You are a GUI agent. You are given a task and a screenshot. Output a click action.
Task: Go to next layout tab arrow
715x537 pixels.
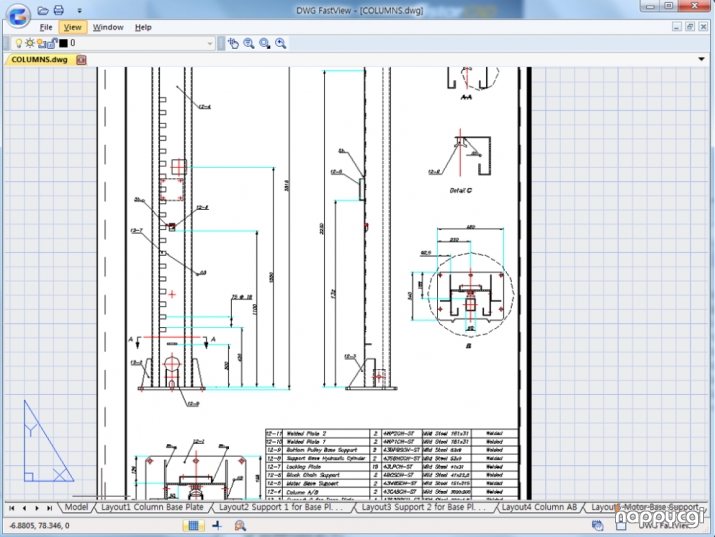pyautogui.click(x=37, y=508)
